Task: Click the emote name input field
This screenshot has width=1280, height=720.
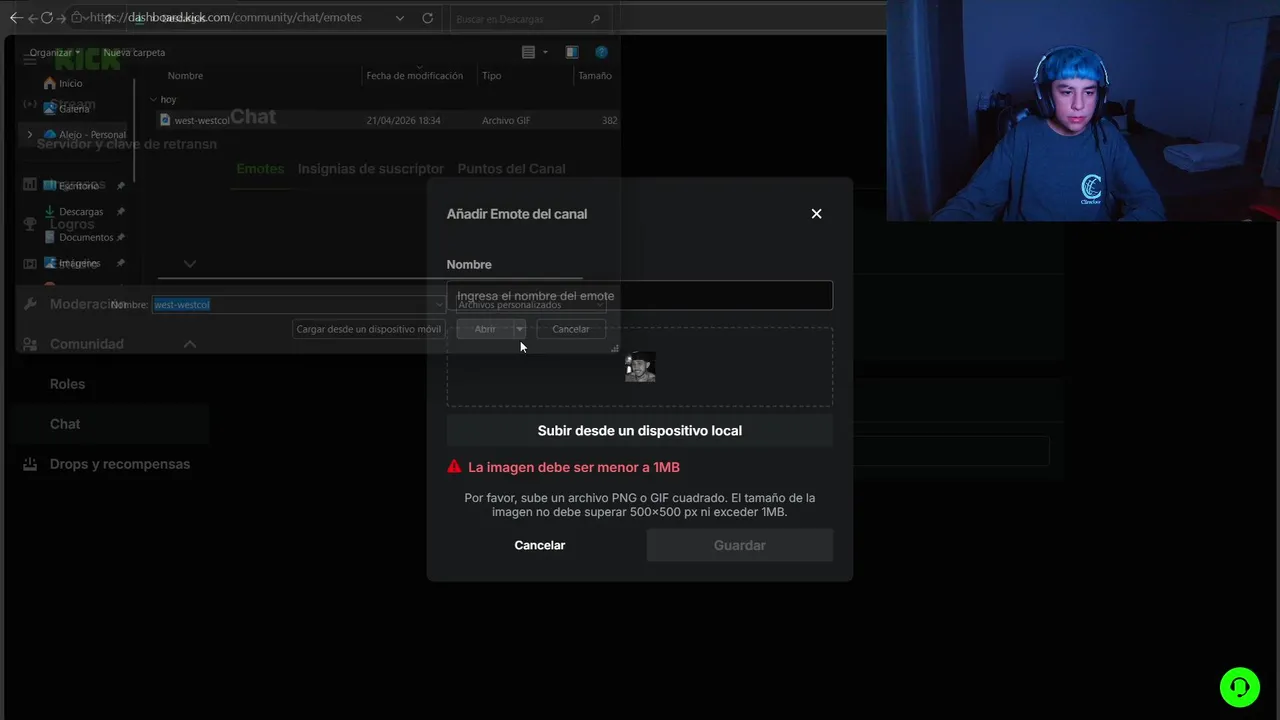Action: pos(639,296)
